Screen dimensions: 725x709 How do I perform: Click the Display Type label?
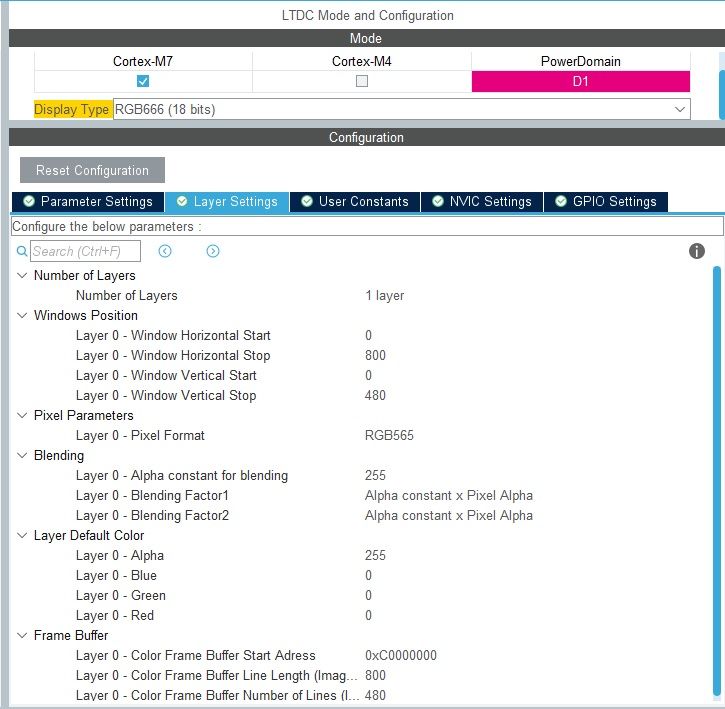pos(72,110)
